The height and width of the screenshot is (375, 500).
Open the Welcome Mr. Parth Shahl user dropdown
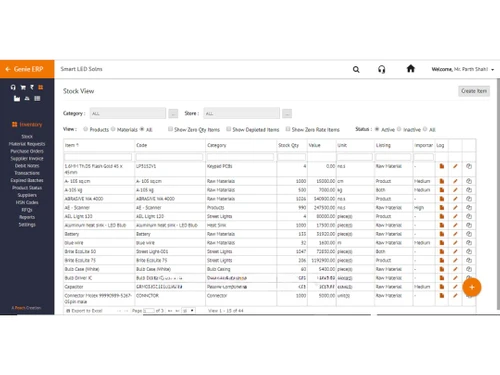coord(463,69)
